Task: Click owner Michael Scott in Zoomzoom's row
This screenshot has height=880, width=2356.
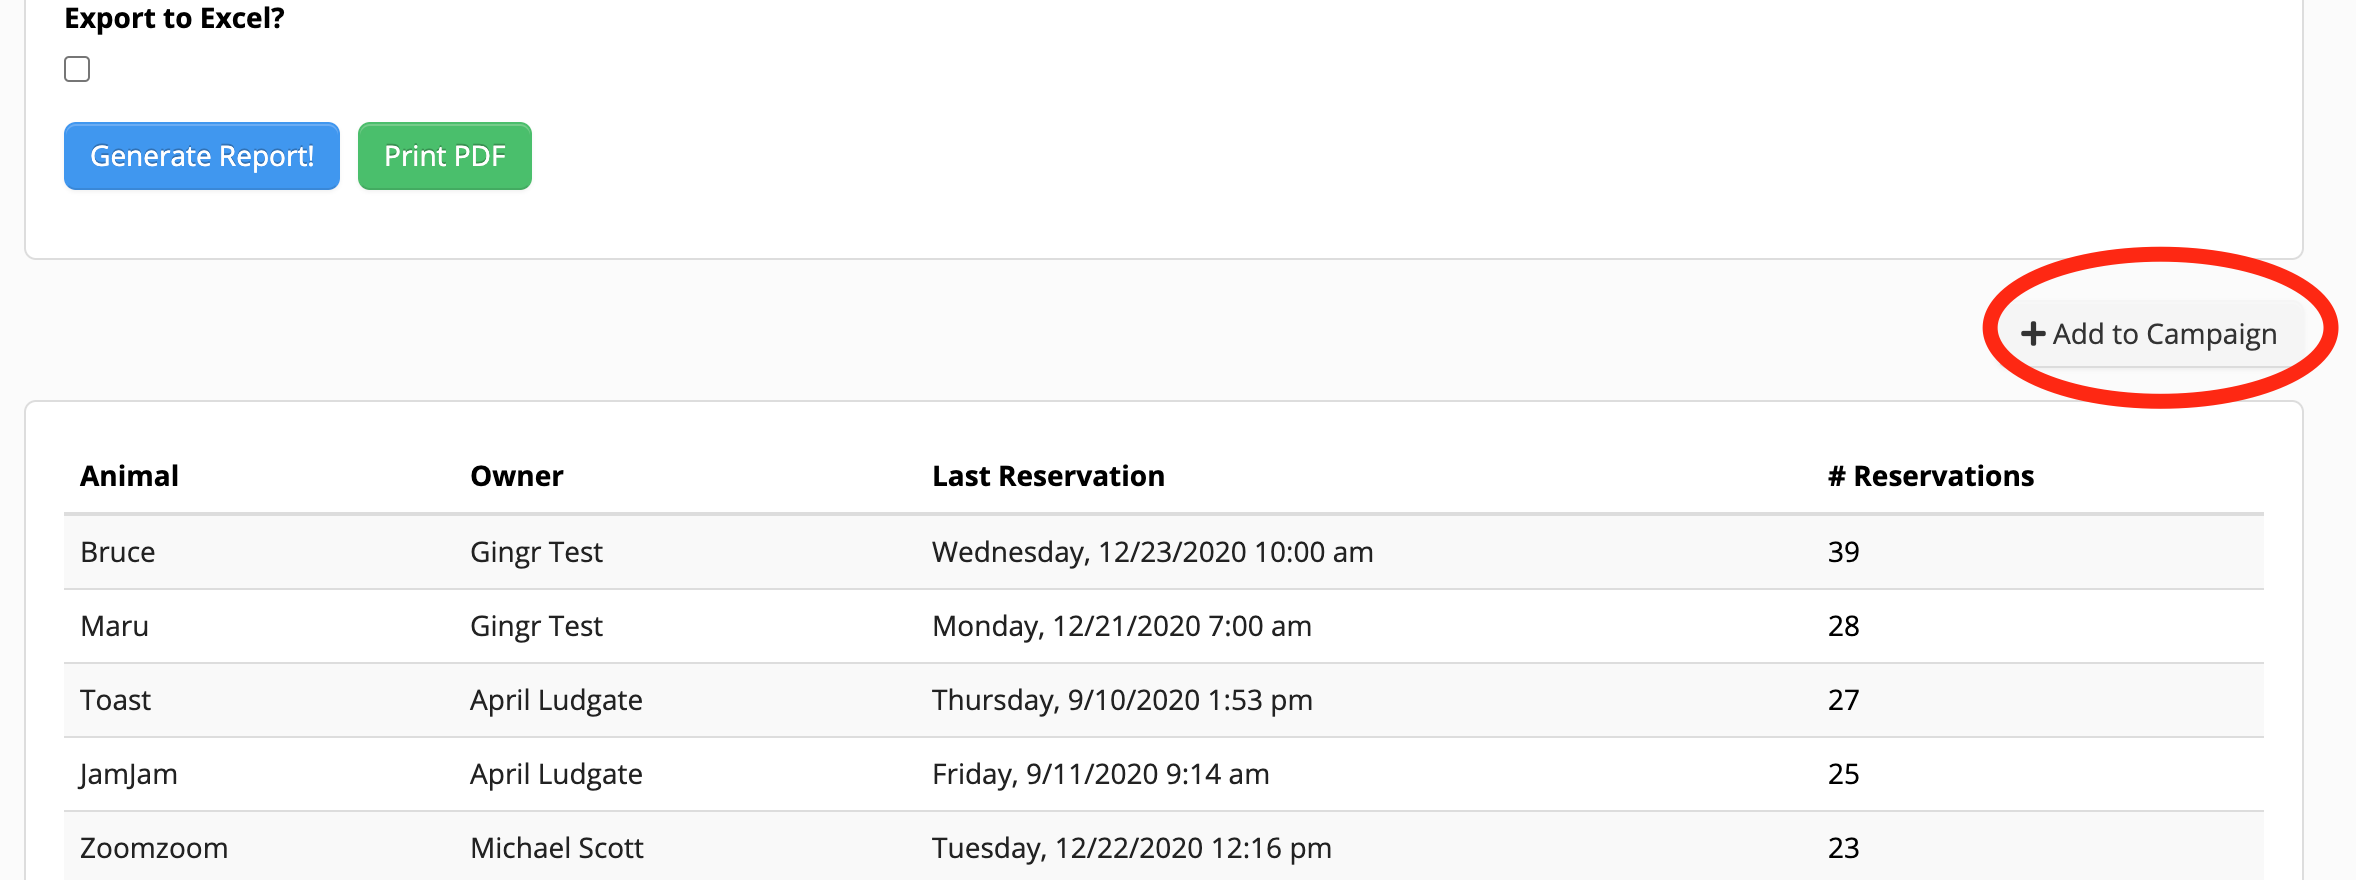Action: [x=556, y=847]
